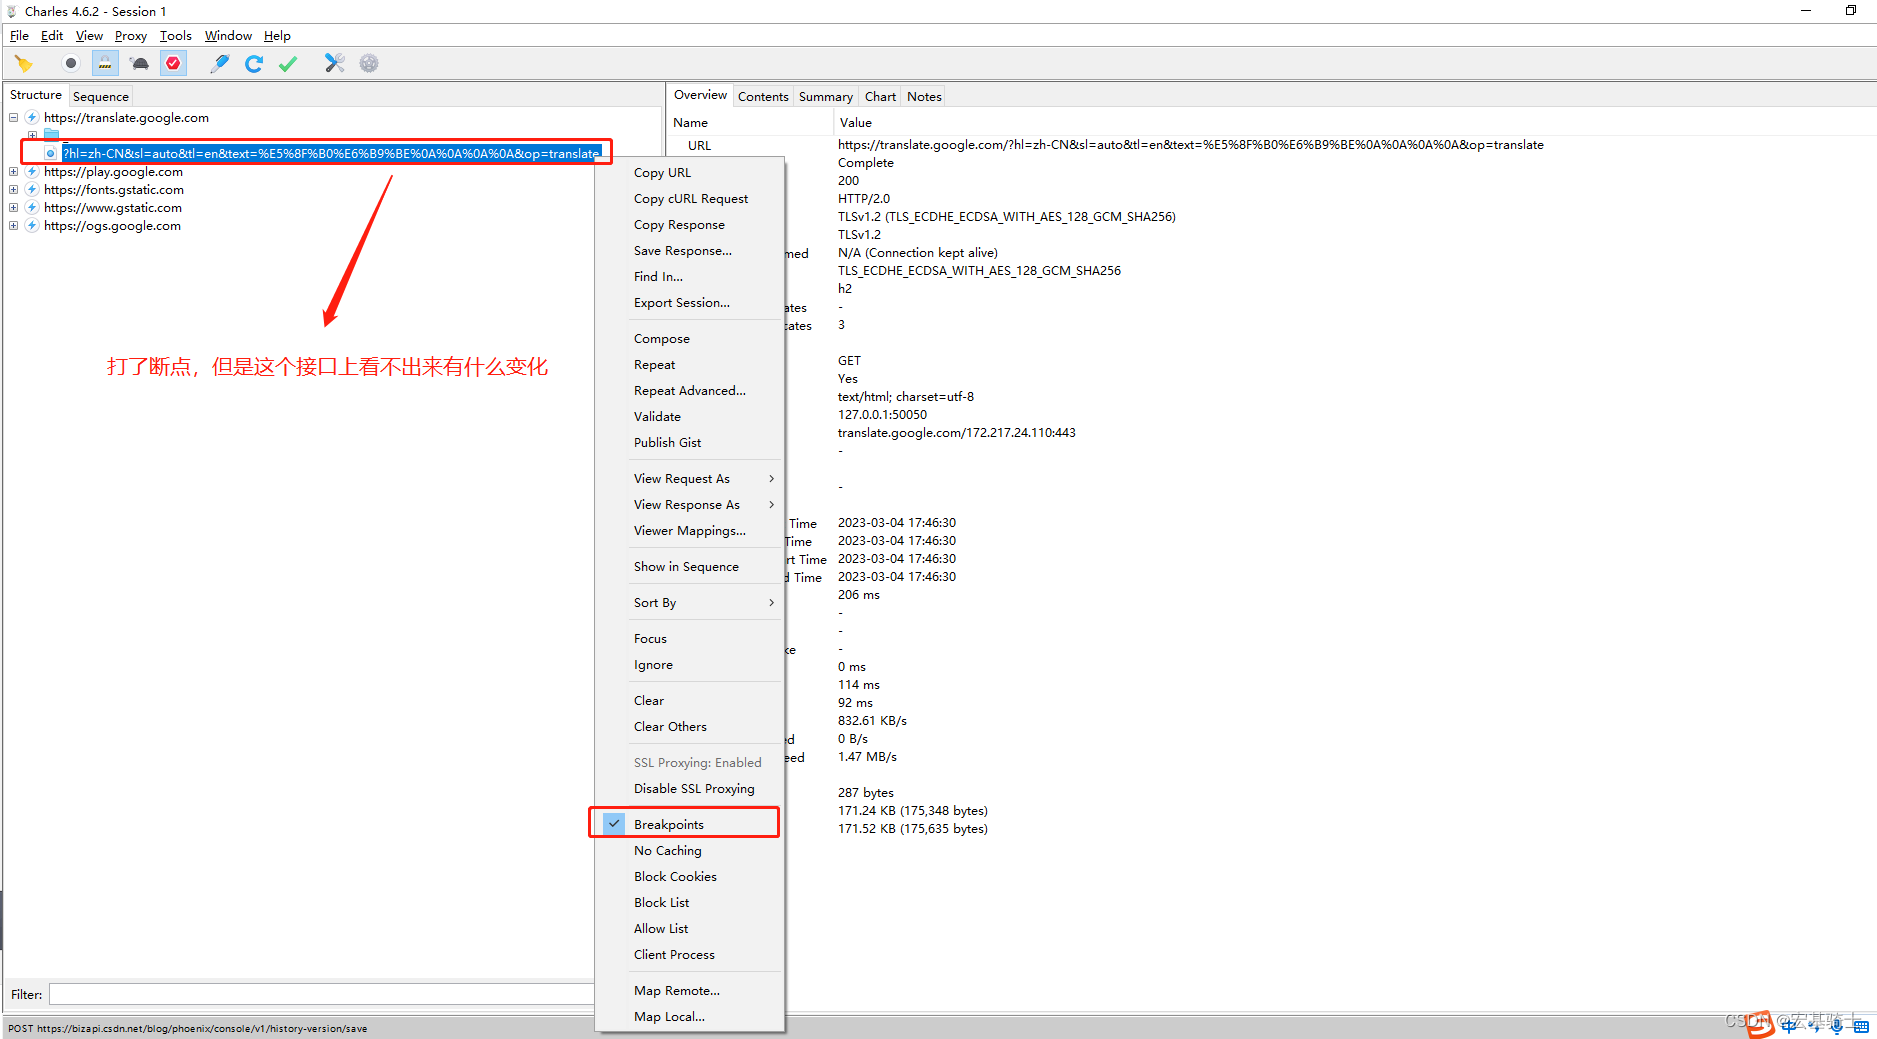Switch to the Contents tab
The image size is (1877, 1039).
point(763,97)
